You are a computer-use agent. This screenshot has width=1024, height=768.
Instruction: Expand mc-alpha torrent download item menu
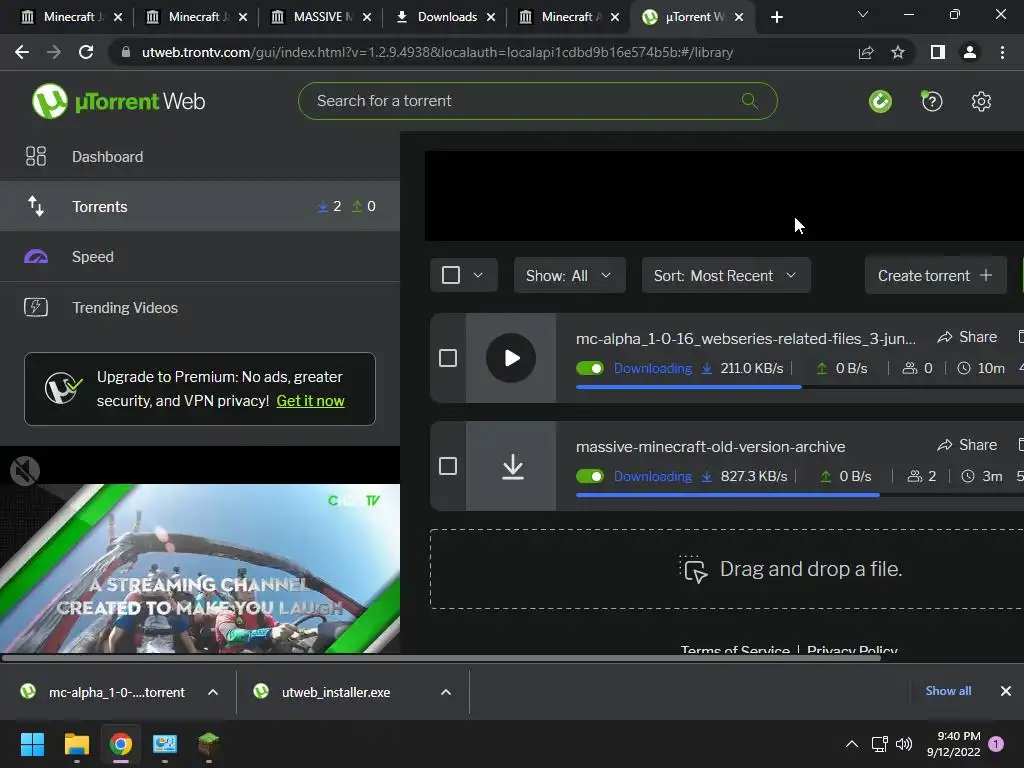(213, 692)
